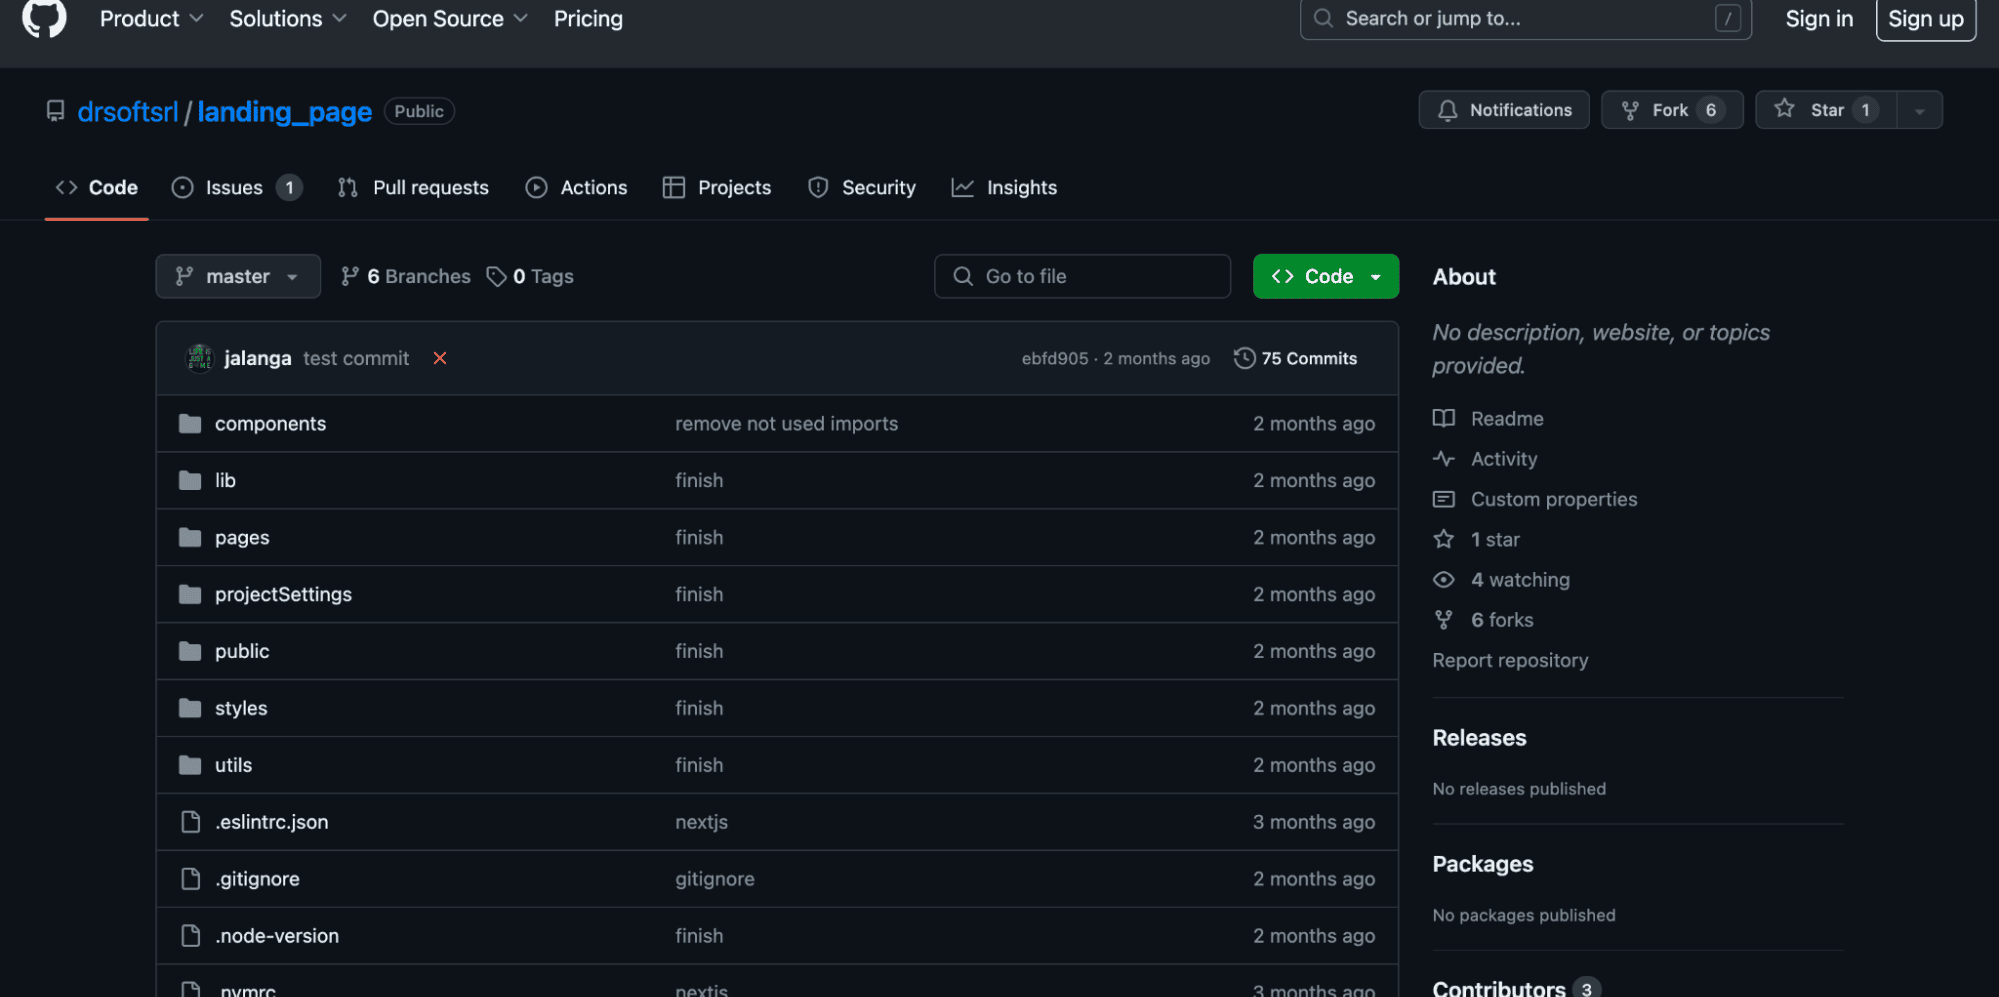Open the 'test commit' message link

pos(356,358)
